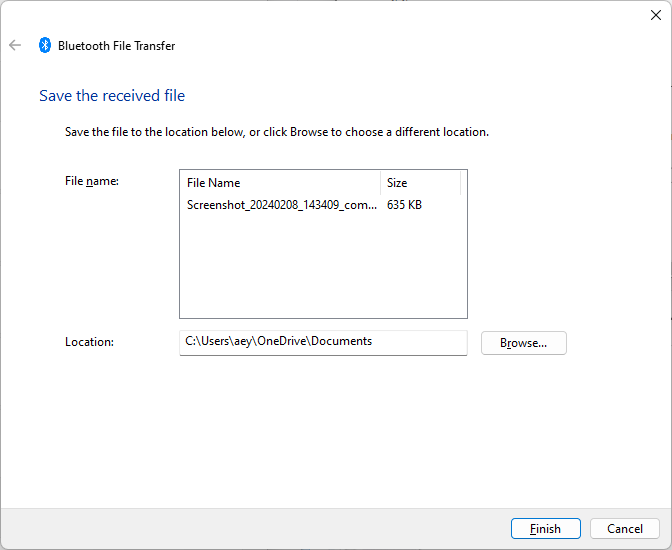Click Finish to save the file
Image resolution: width=672 pixels, height=550 pixels.
pyautogui.click(x=546, y=529)
